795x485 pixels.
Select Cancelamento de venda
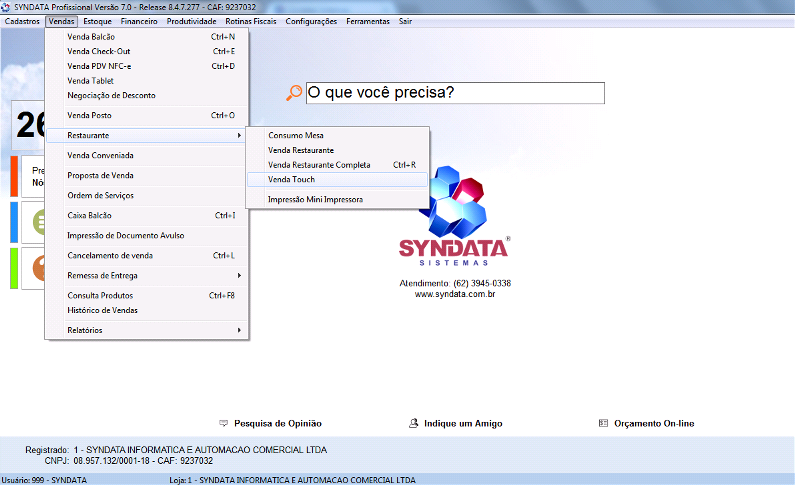[147, 255]
